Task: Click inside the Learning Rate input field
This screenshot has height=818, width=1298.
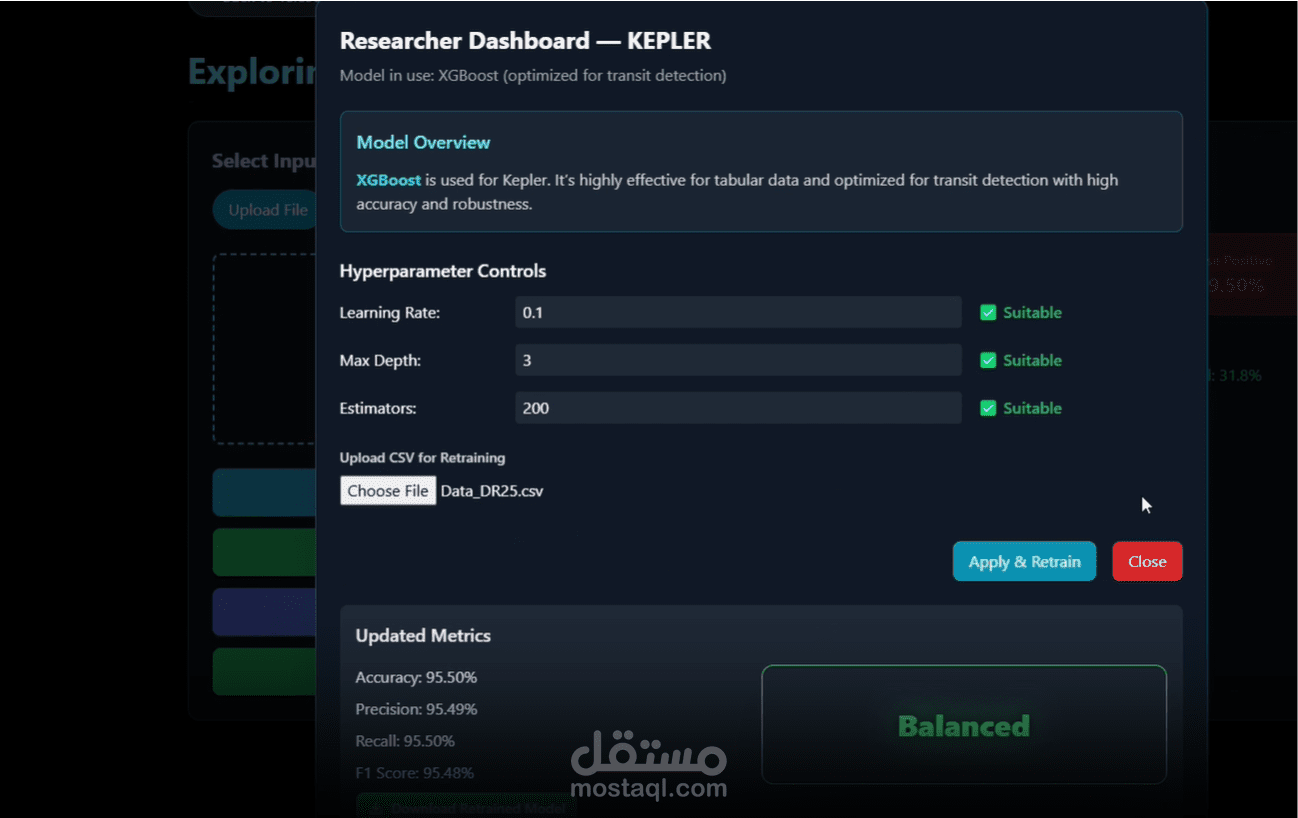Action: pos(737,312)
